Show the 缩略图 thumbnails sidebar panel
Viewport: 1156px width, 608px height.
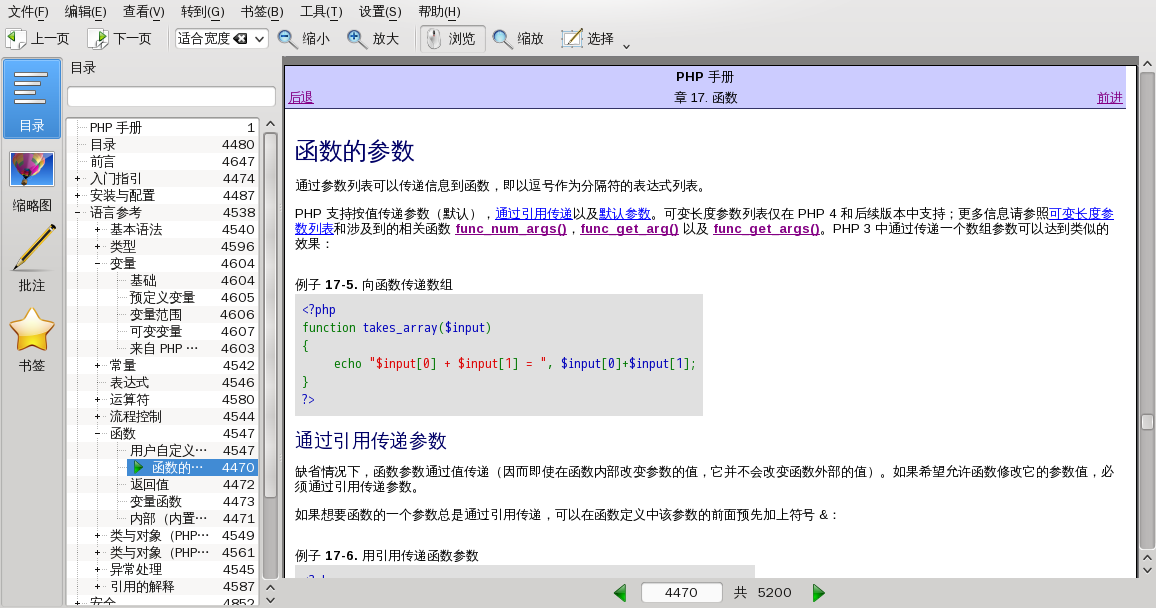coord(32,181)
